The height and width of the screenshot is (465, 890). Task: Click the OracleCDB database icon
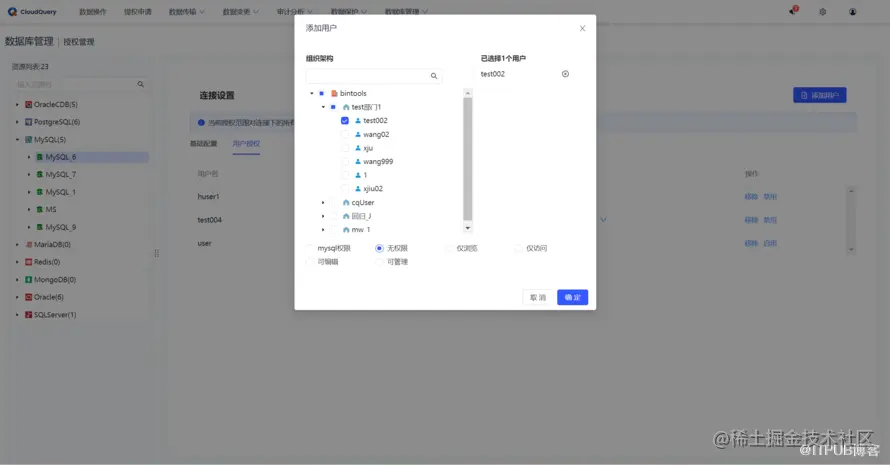pos(28,104)
